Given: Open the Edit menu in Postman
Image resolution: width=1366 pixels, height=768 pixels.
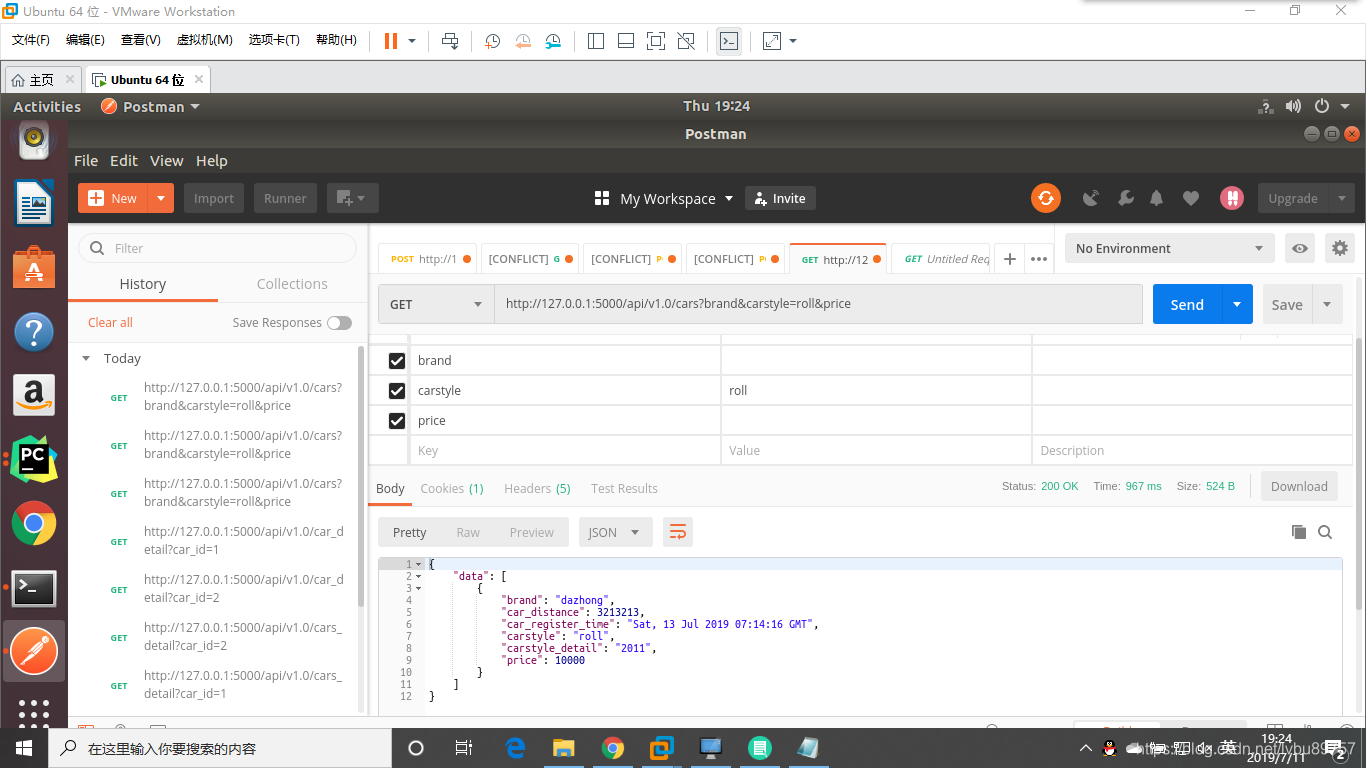Looking at the screenshot, I should pyautogui.click(x=124, y=160).
